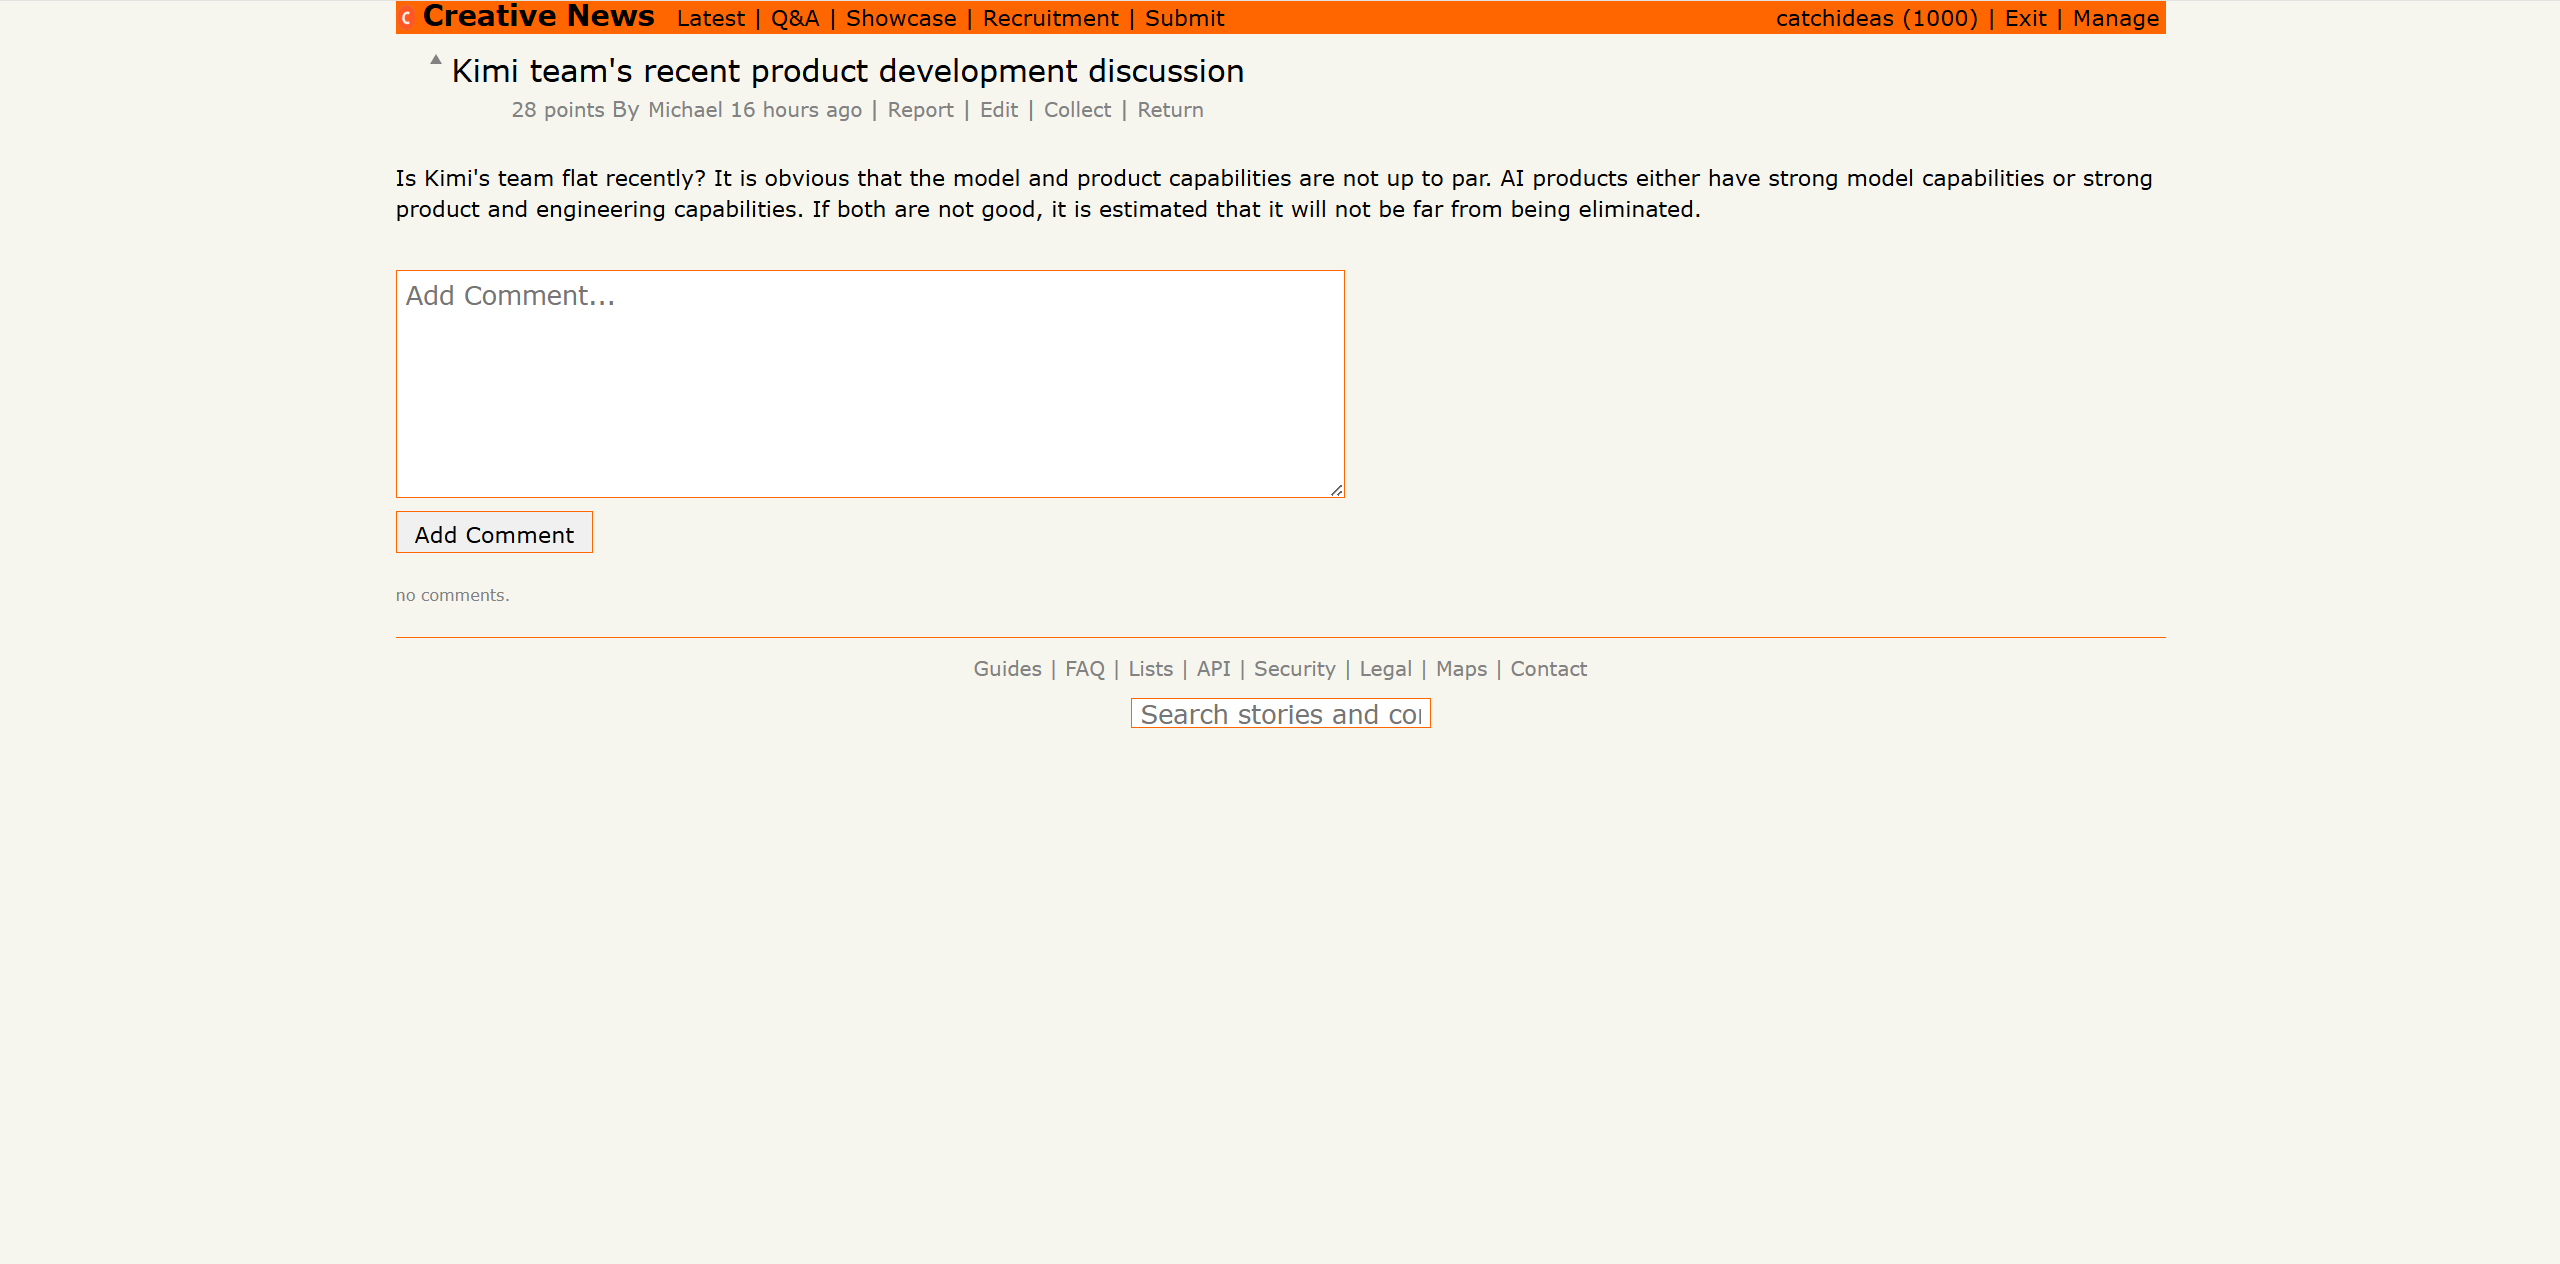
Task: Open the Security footer link
Action: coord(1294,669)
